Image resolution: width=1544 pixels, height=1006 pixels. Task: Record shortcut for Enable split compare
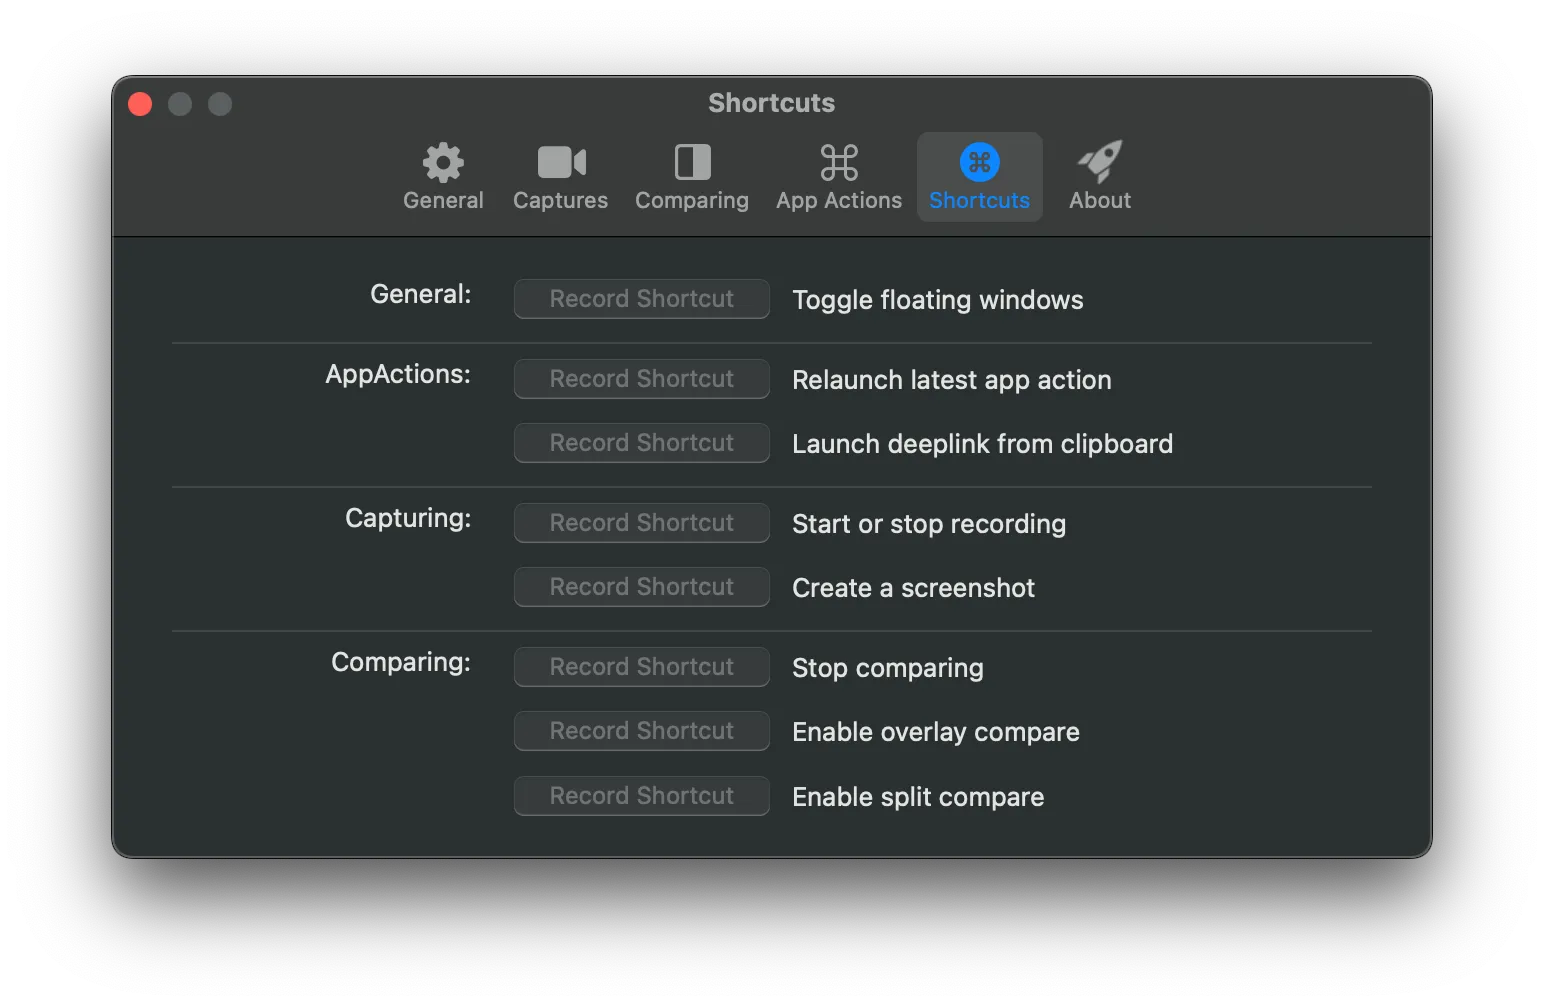click(641, 796)
